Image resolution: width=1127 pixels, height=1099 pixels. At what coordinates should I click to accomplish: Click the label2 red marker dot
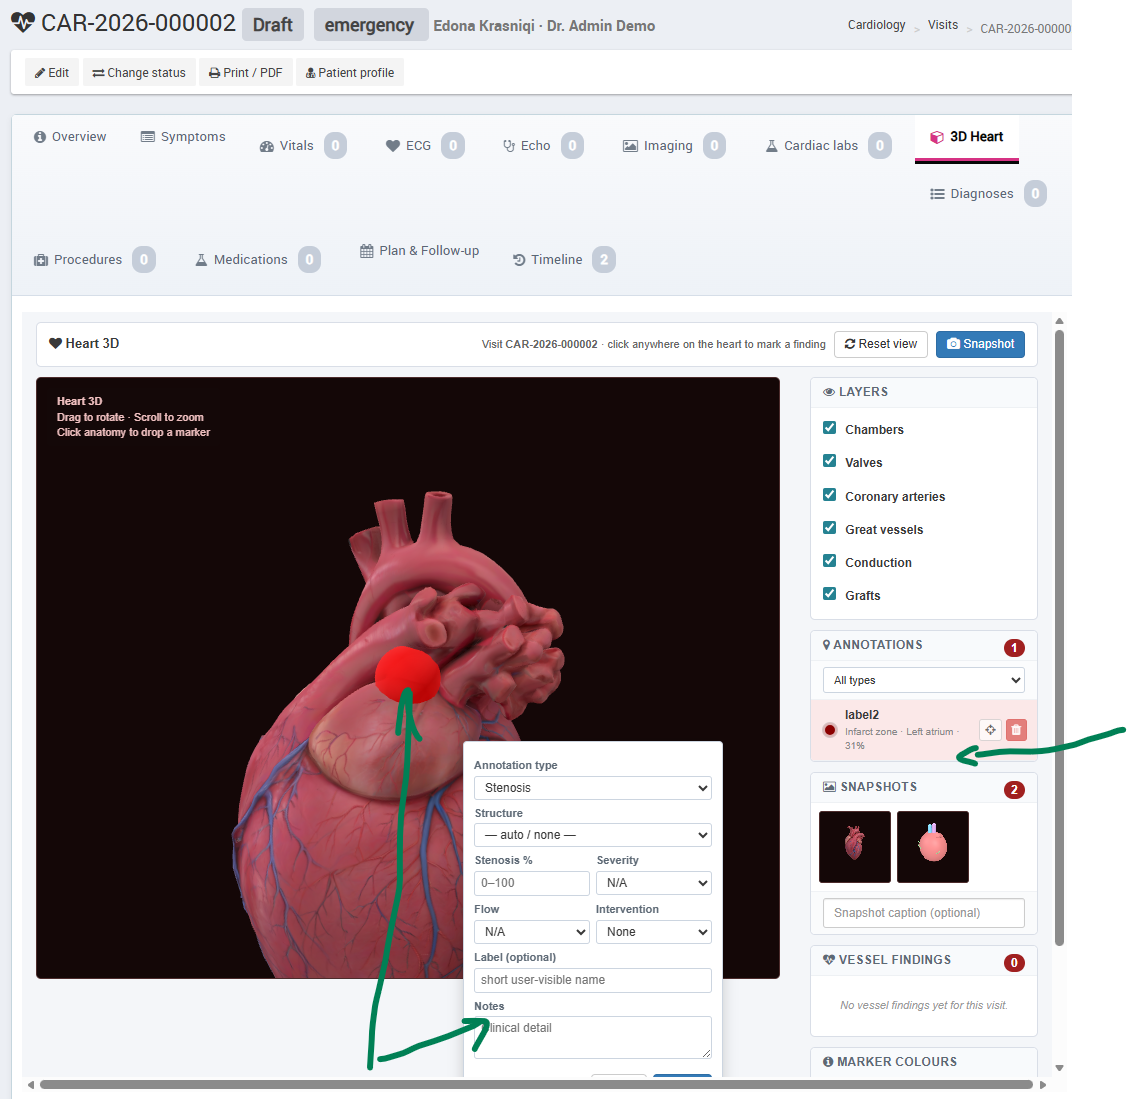click(x=830, y=730)
